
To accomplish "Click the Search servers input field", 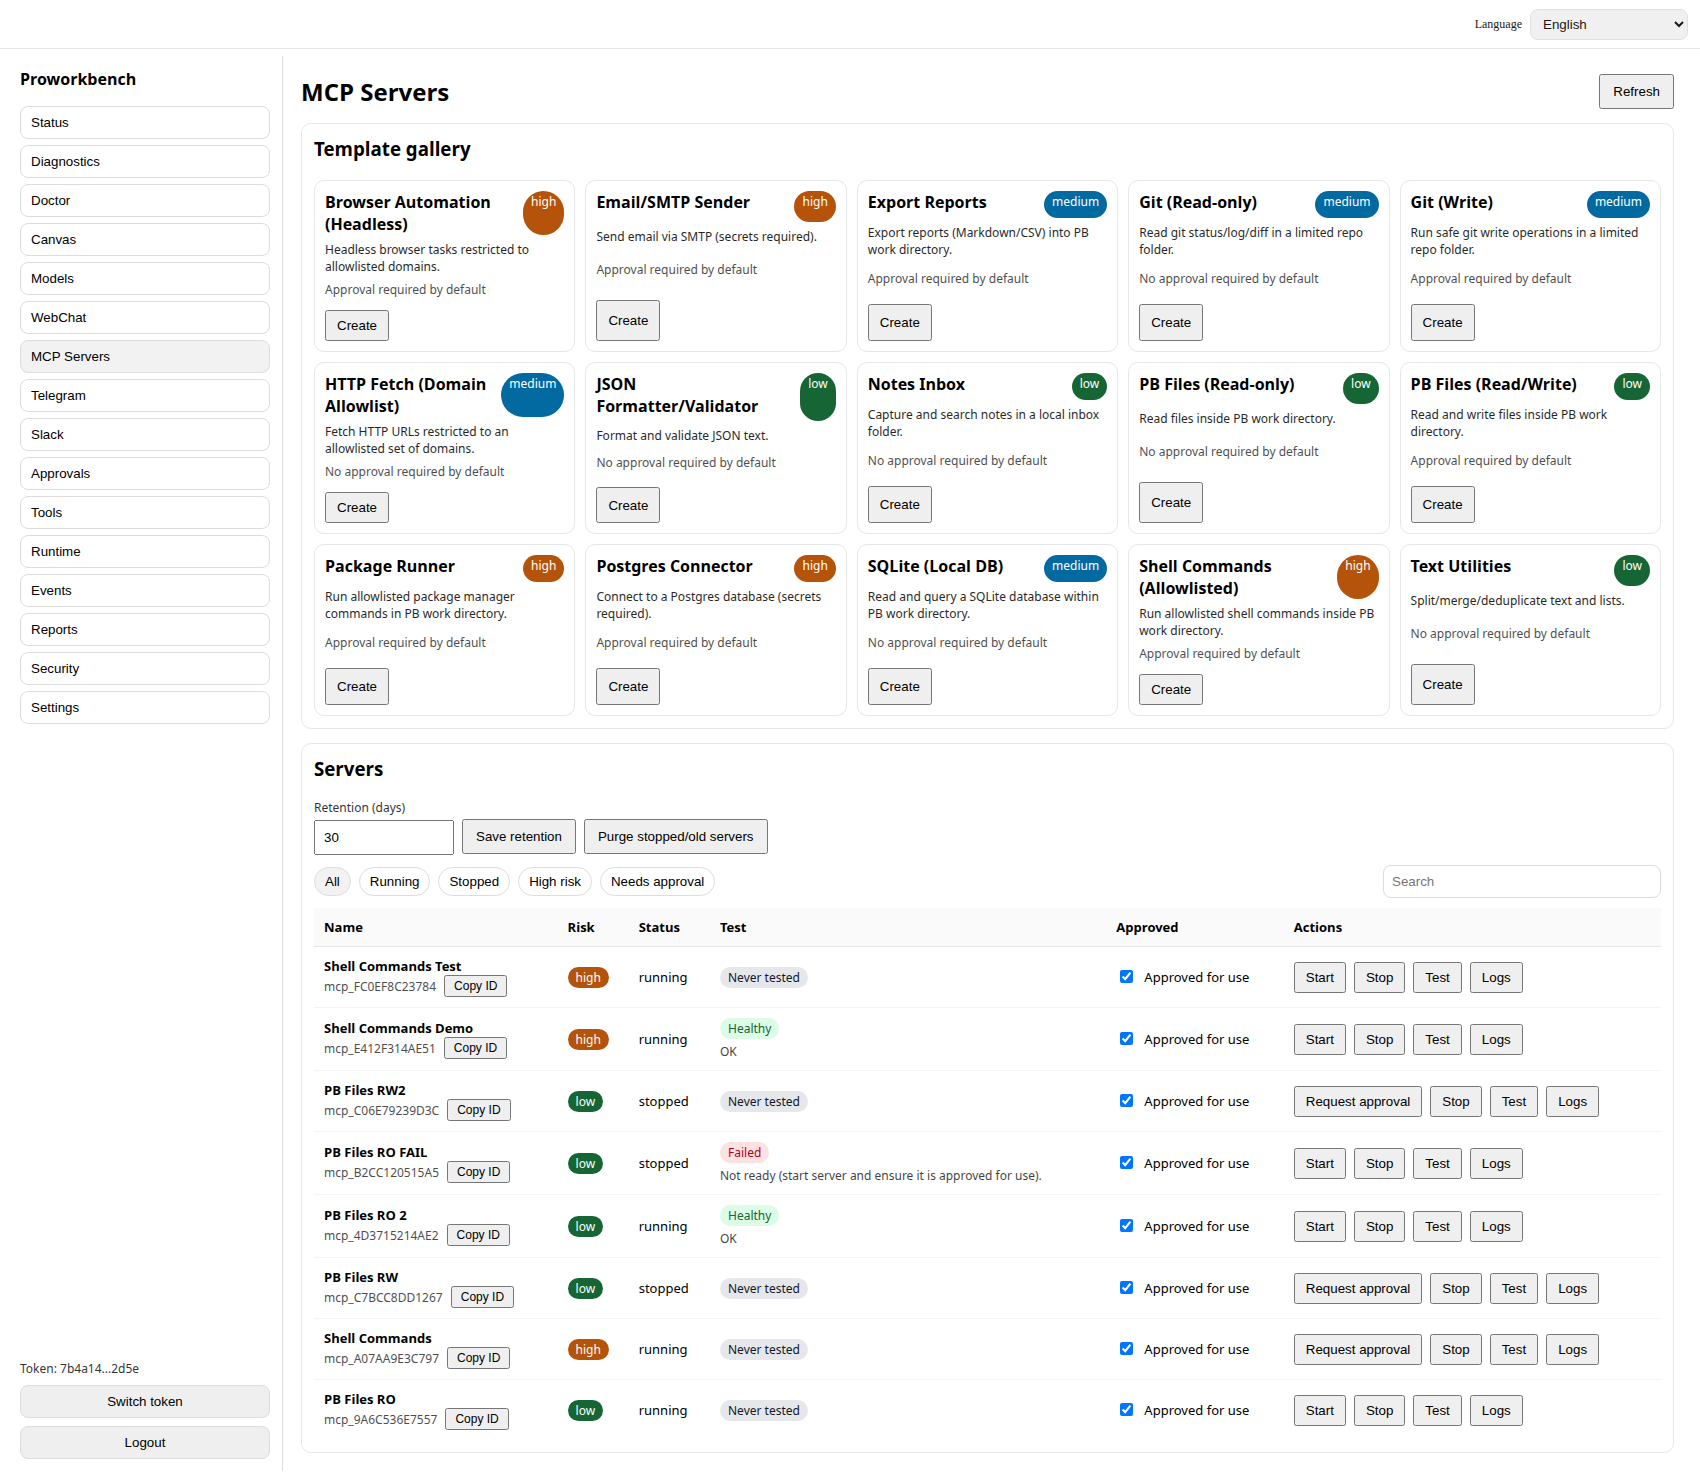I will tap(1521, 881).
